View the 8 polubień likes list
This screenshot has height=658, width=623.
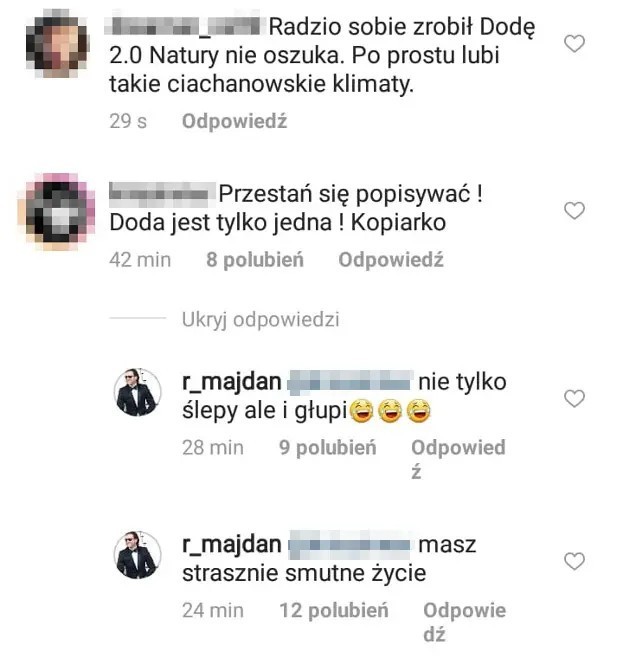tap(255, 260)
